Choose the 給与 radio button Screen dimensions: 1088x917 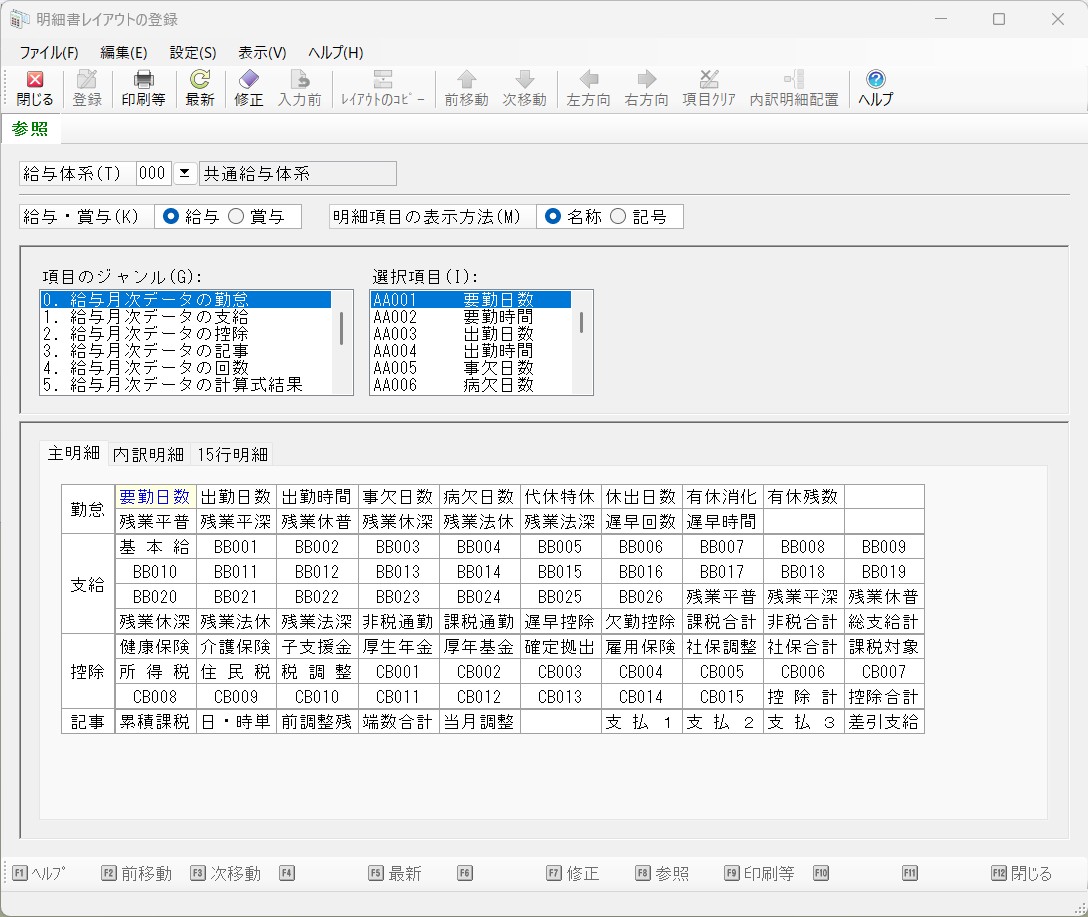(x=171, y=217)
